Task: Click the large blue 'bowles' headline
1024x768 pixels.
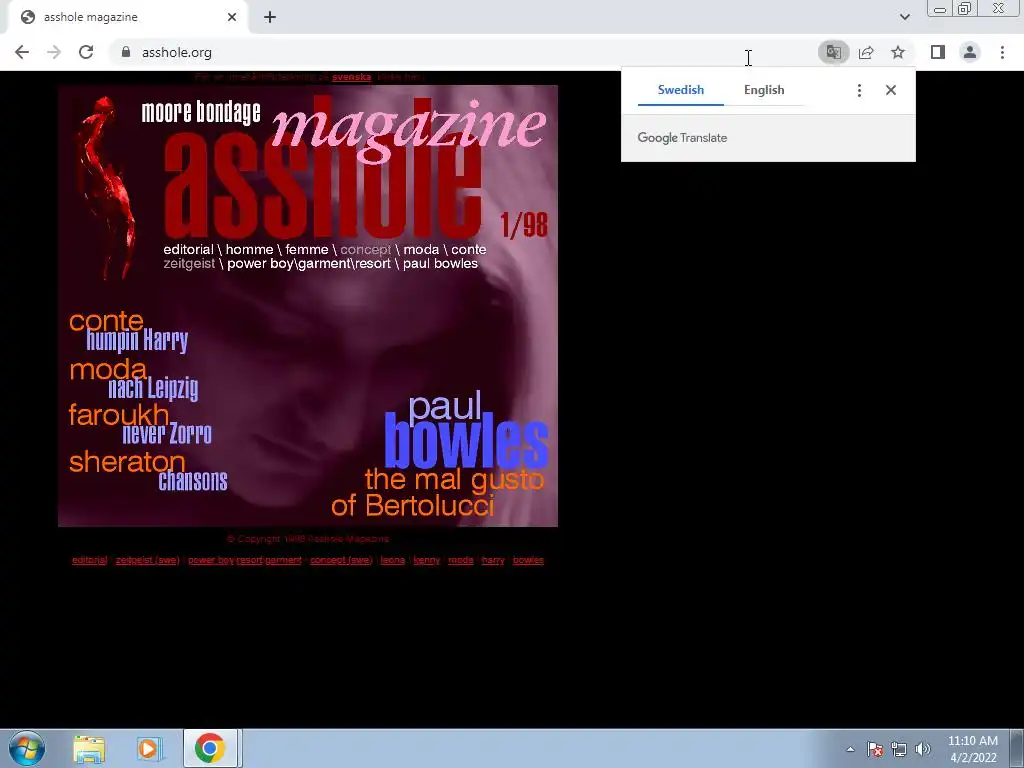Action: pyautogui.click(x=466, y=443)
